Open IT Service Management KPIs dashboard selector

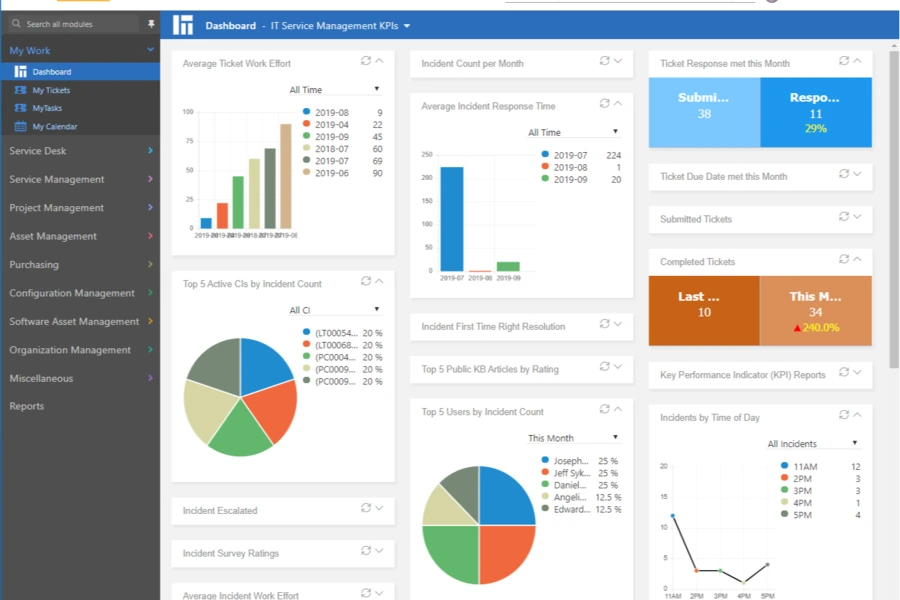pyautogui.click(x=340, y=26)
